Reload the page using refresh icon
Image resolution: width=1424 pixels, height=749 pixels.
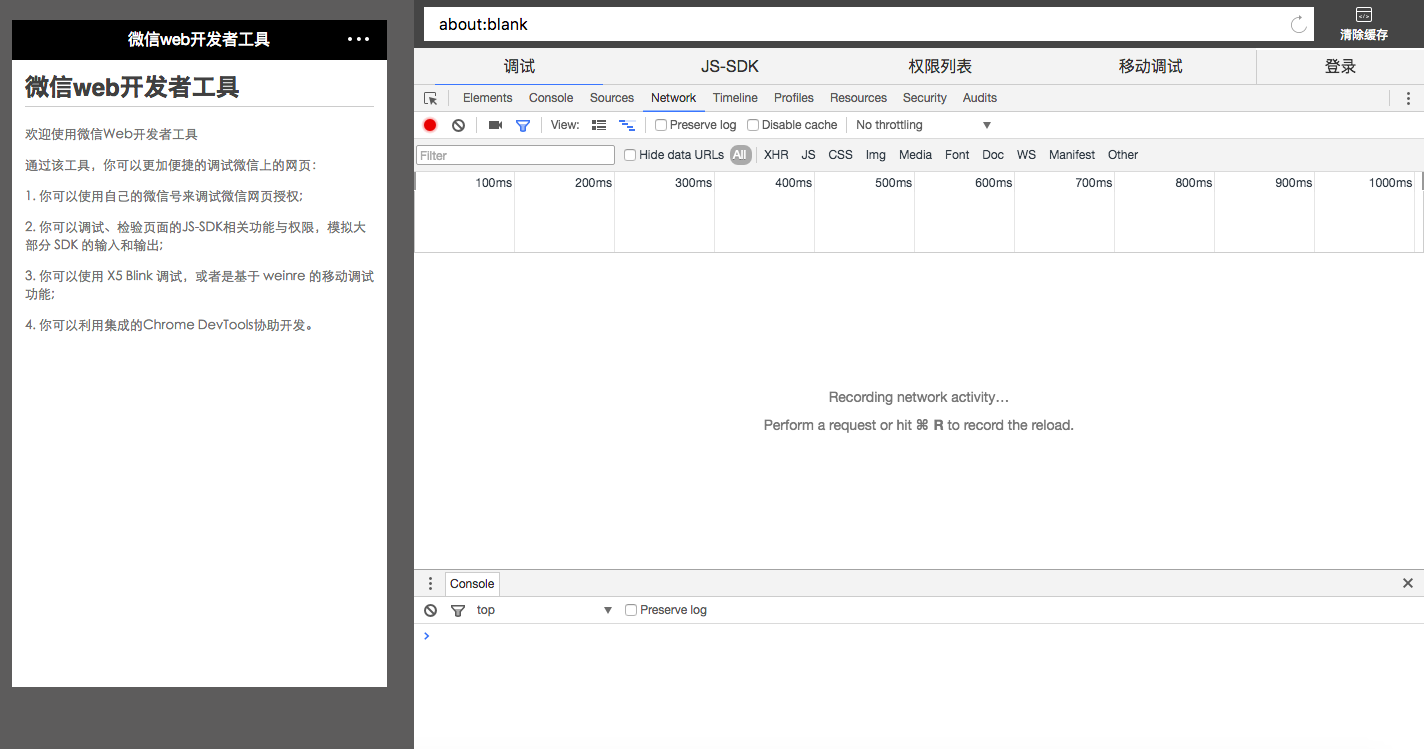1299,25
